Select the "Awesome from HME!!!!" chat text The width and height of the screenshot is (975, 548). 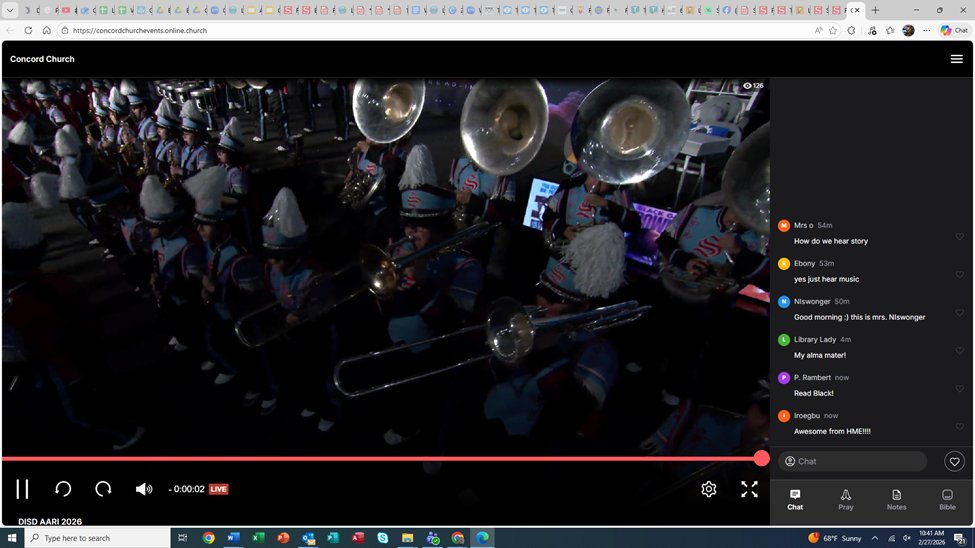point(832,431)
